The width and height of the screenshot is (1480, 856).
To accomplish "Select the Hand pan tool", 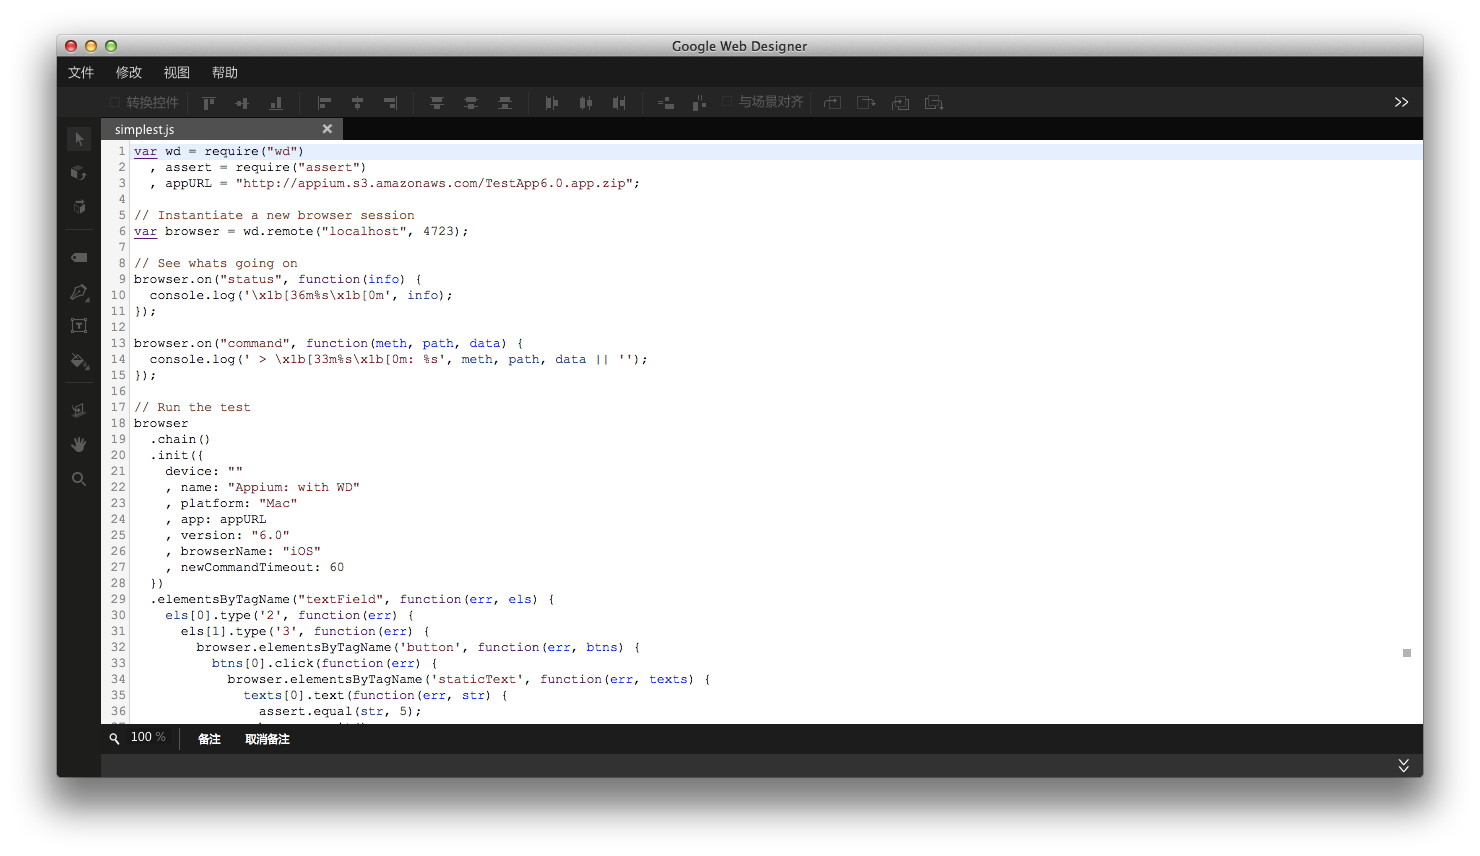I will coord(79,444).
